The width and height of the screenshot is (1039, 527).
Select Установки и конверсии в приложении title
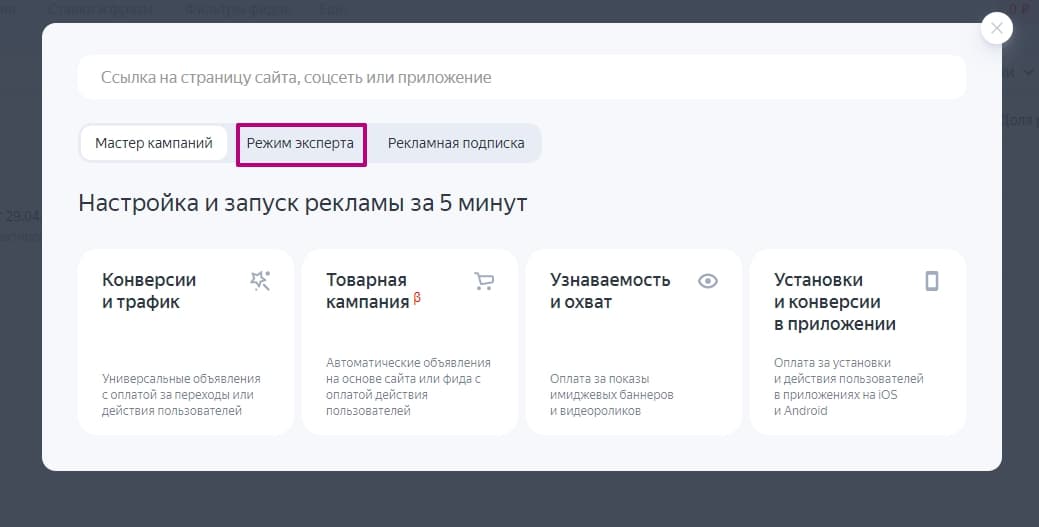[x=835, y=302]
